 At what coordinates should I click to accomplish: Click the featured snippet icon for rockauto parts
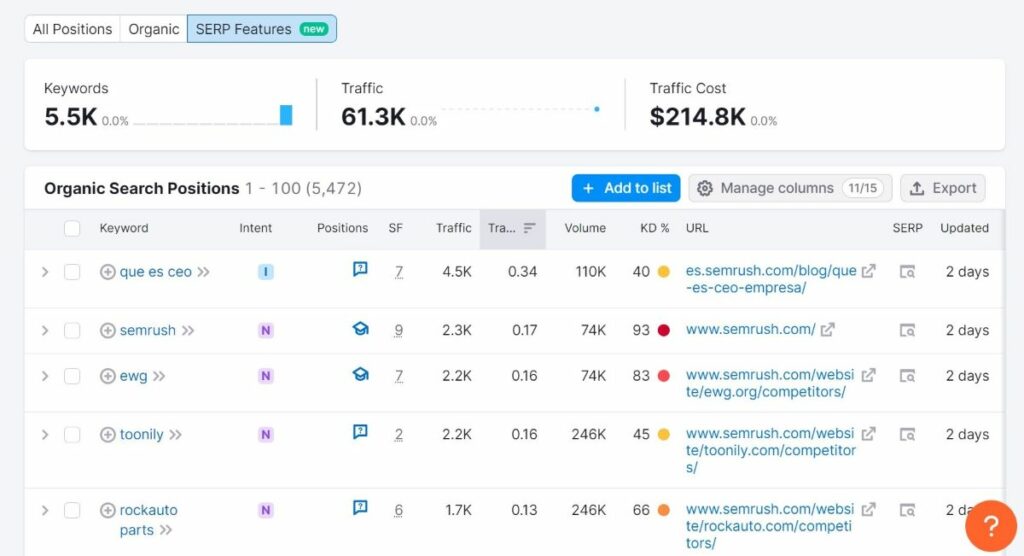[x=360, y=508]
